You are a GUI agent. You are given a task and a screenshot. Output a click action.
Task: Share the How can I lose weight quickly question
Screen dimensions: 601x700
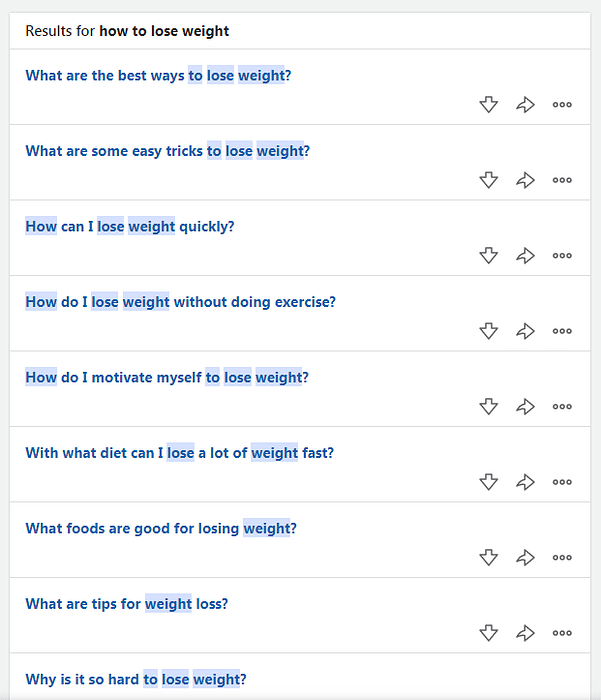525,255
